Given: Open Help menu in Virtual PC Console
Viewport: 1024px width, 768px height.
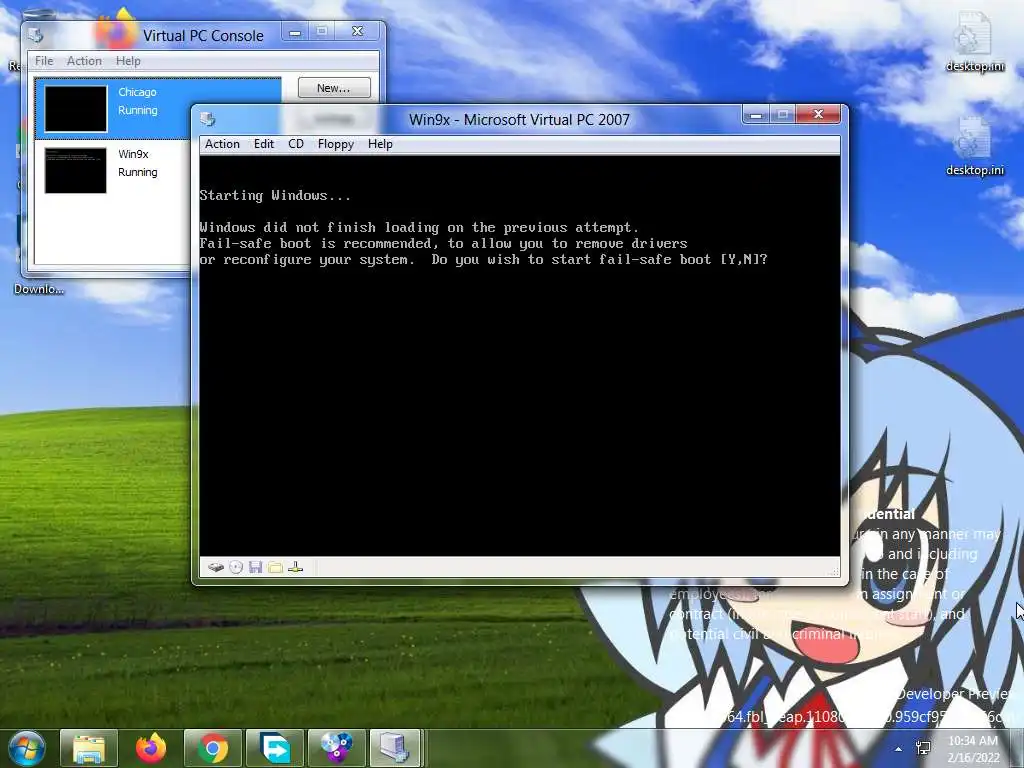Looking at the screenshot, I should (x=128, y=61).
